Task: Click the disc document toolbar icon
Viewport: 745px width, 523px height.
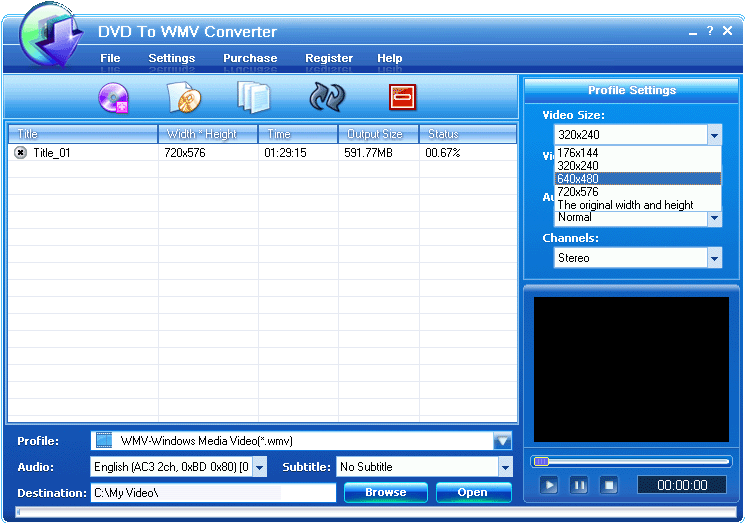Action: pyautogui.click(x=183, y=97)
